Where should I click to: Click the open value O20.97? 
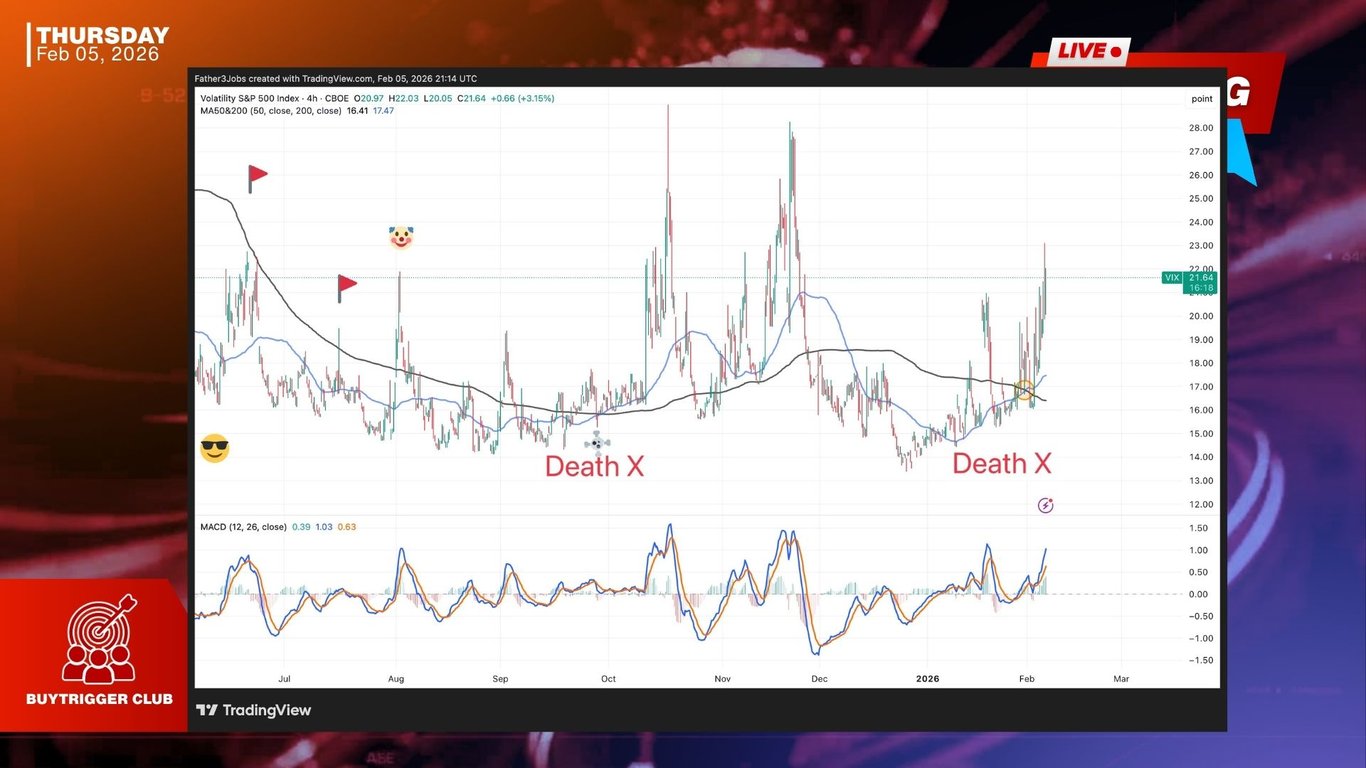[370, 98]
